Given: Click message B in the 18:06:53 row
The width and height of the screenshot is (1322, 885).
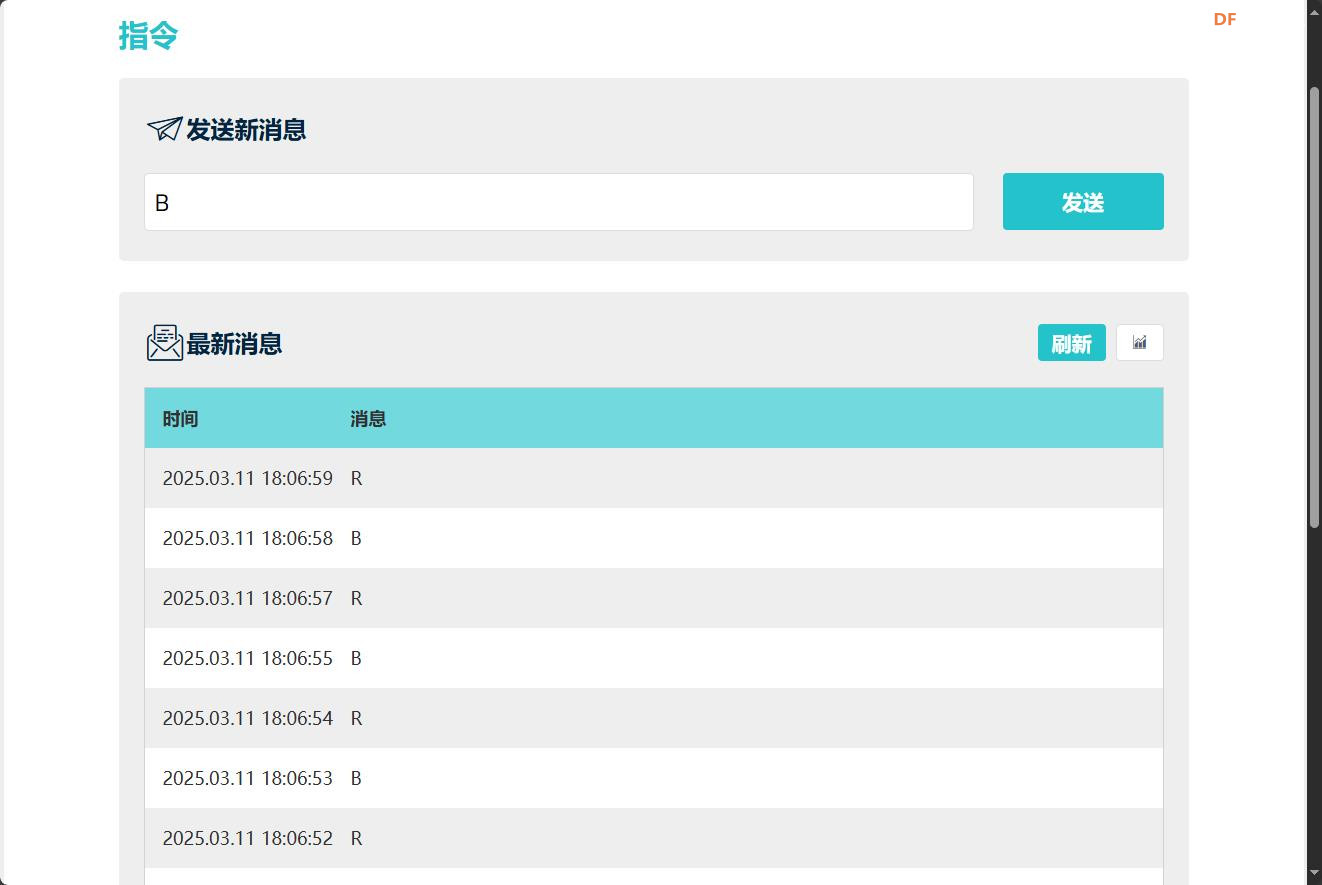Looking at the screenshot, I should 356,778.
